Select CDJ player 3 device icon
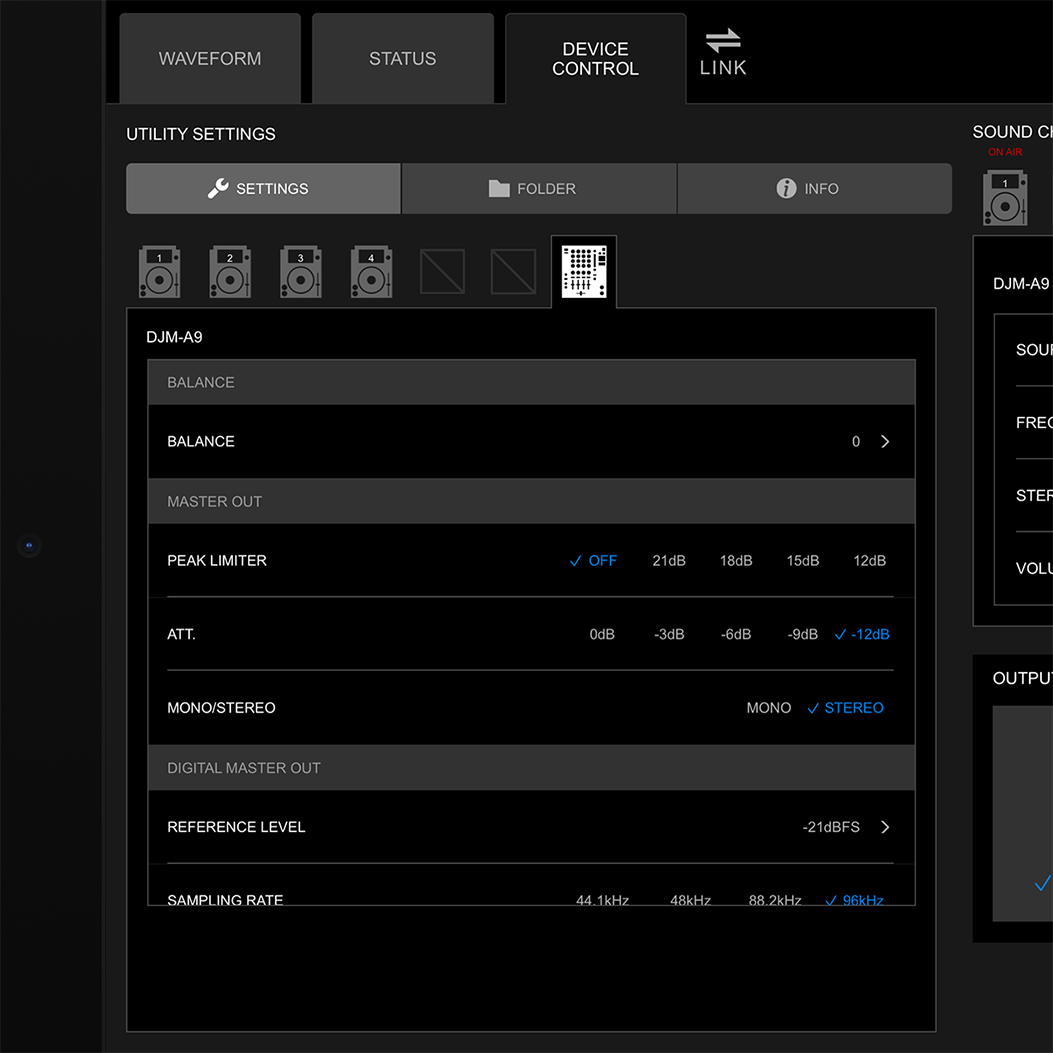Screen dimensions: 1053x1053 pos(301,272)
